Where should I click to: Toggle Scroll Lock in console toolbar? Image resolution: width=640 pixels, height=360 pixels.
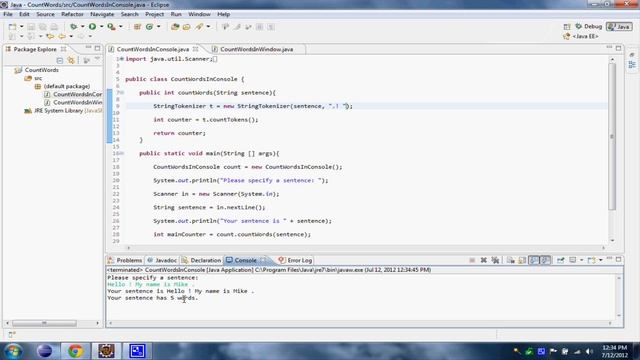click(x=522, y=260)
